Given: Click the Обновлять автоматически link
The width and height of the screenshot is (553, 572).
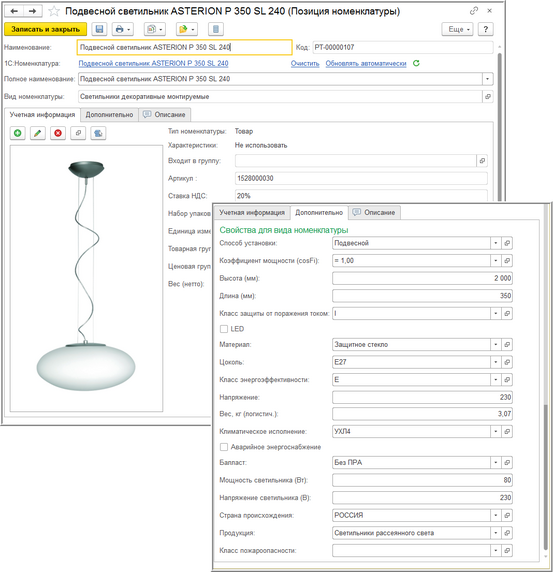Looking at the screenshot, I should coord(366,63).
